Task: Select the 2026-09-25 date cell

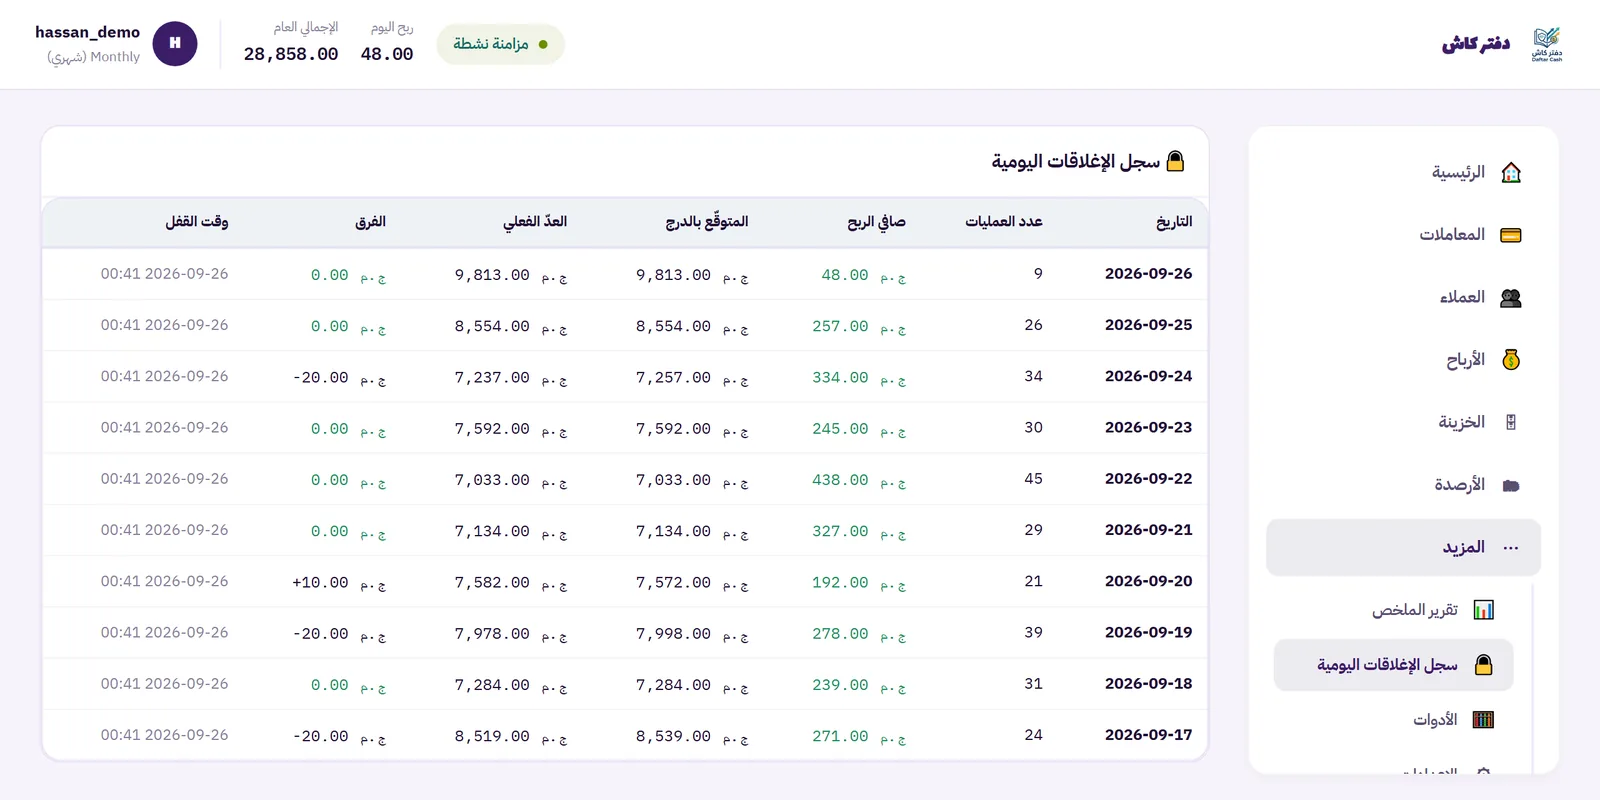Action: coord(1148,325)
